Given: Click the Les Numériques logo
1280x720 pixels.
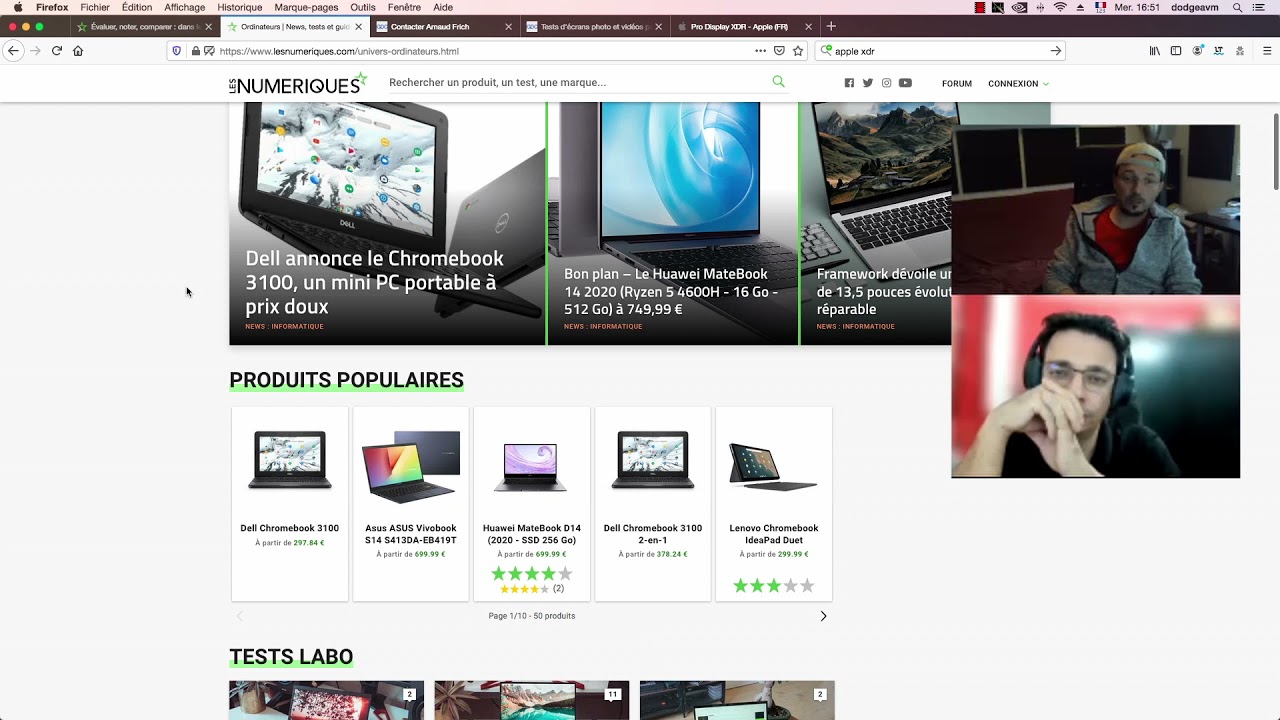Looking at the screenshot, I should 298,84.
